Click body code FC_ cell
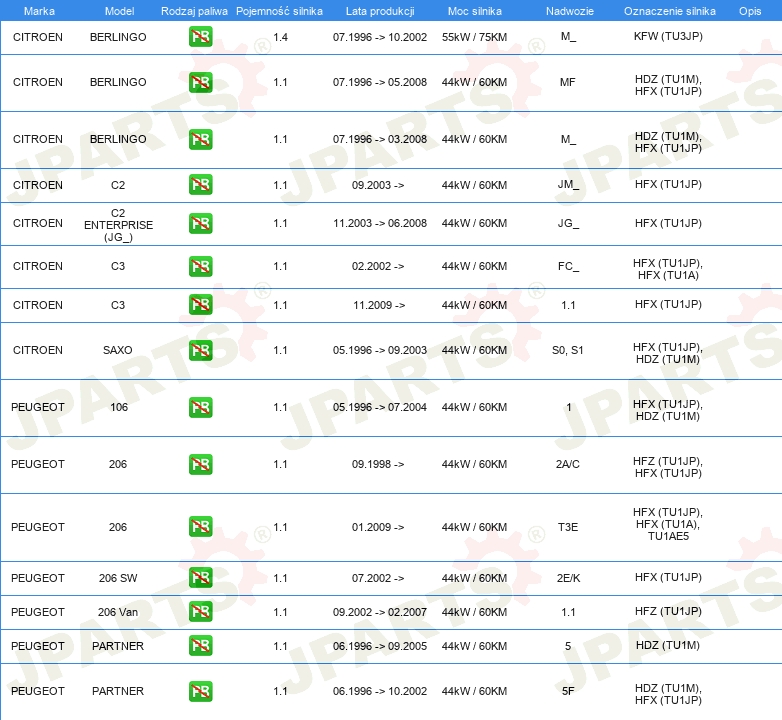This screenshot has width=782, height=720. click(x=568, y=266)
